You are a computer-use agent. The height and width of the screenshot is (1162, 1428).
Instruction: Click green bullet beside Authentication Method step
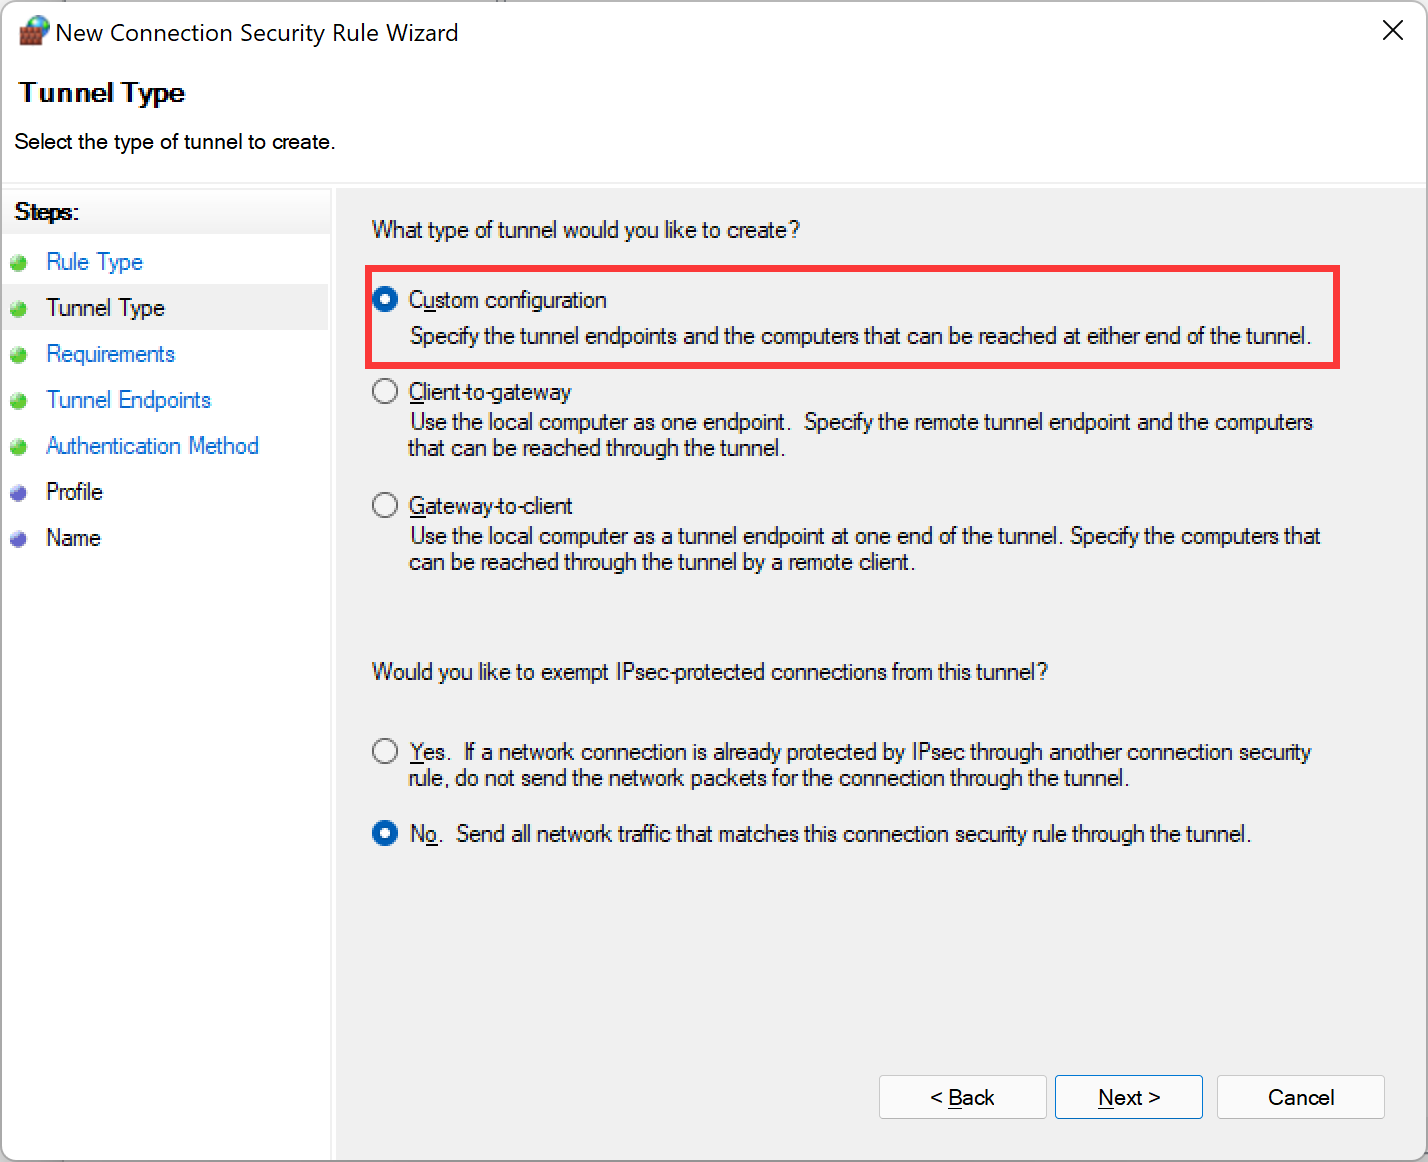18,447
